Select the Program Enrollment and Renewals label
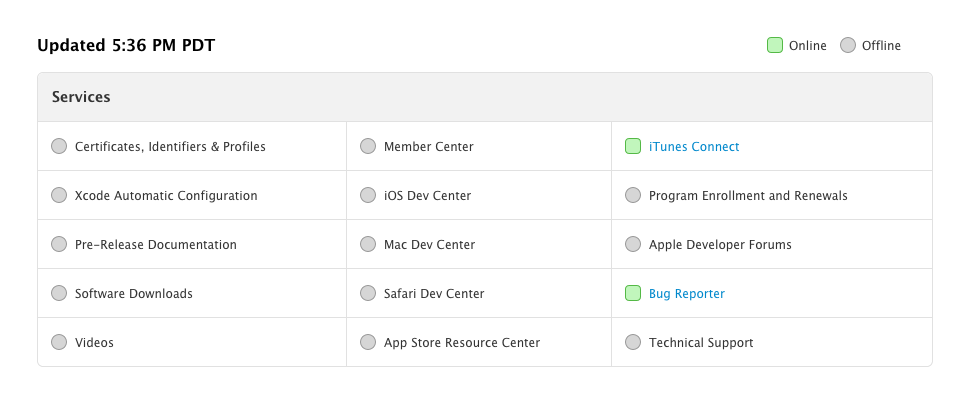The image size is (967, 402). (x=747, y=196)
